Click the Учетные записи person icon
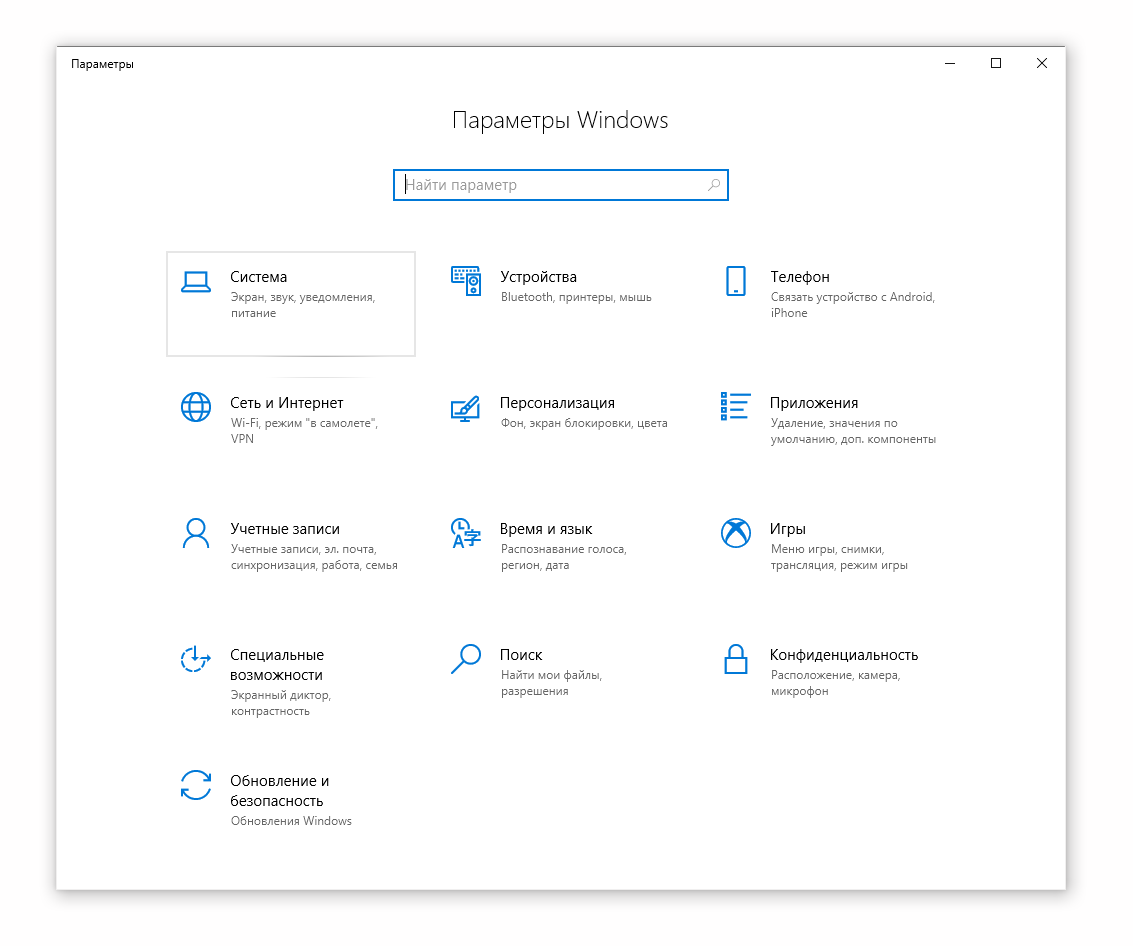The image size is (1133, 946). [196, 533]
